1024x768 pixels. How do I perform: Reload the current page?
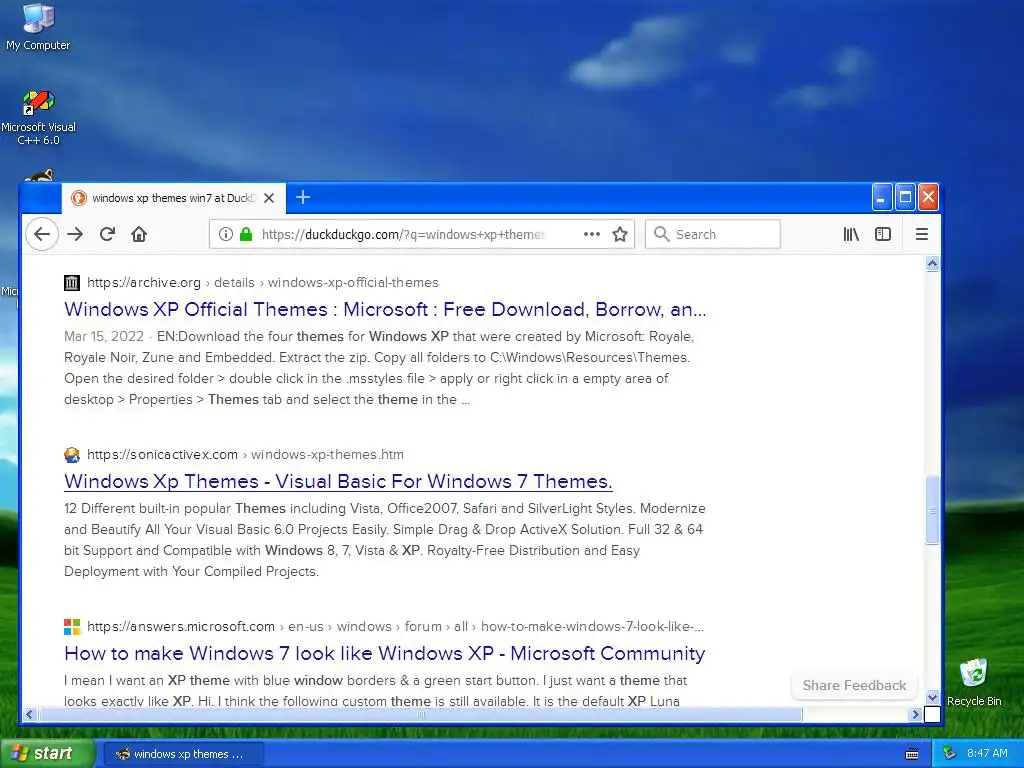click(x=107, y=234)
